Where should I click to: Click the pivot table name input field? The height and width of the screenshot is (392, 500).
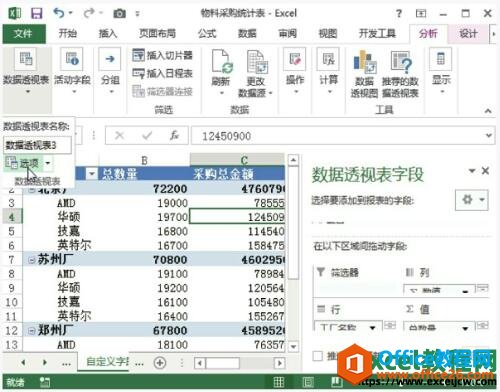point(37,145)
